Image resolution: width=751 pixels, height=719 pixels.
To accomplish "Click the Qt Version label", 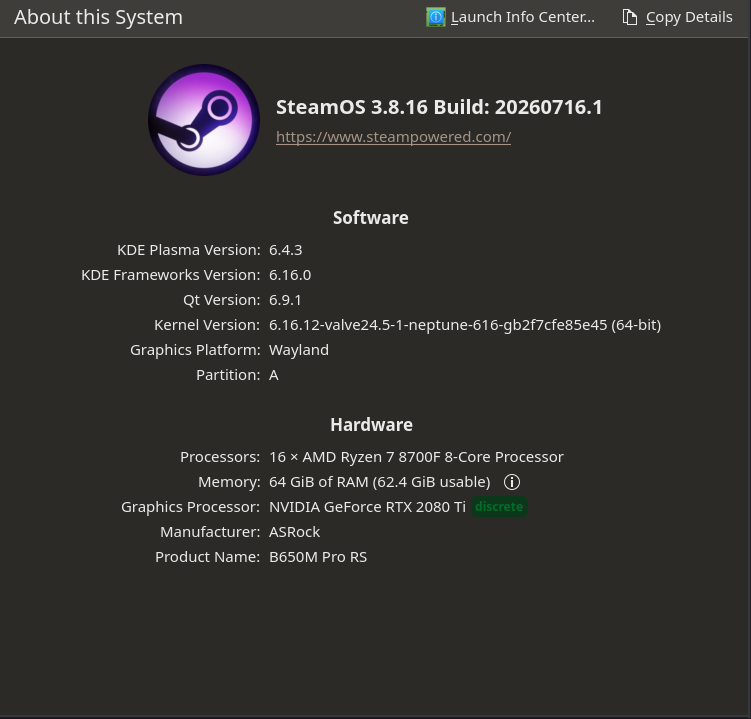I will click(222, 300).
